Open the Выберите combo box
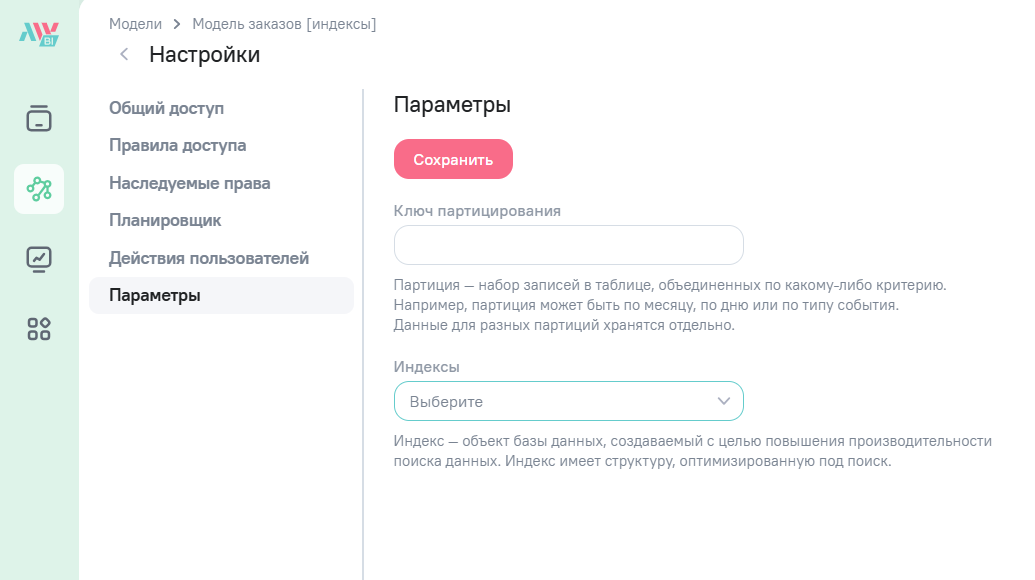This screenshot has width=1035, height=580. (x=568, y=401)
